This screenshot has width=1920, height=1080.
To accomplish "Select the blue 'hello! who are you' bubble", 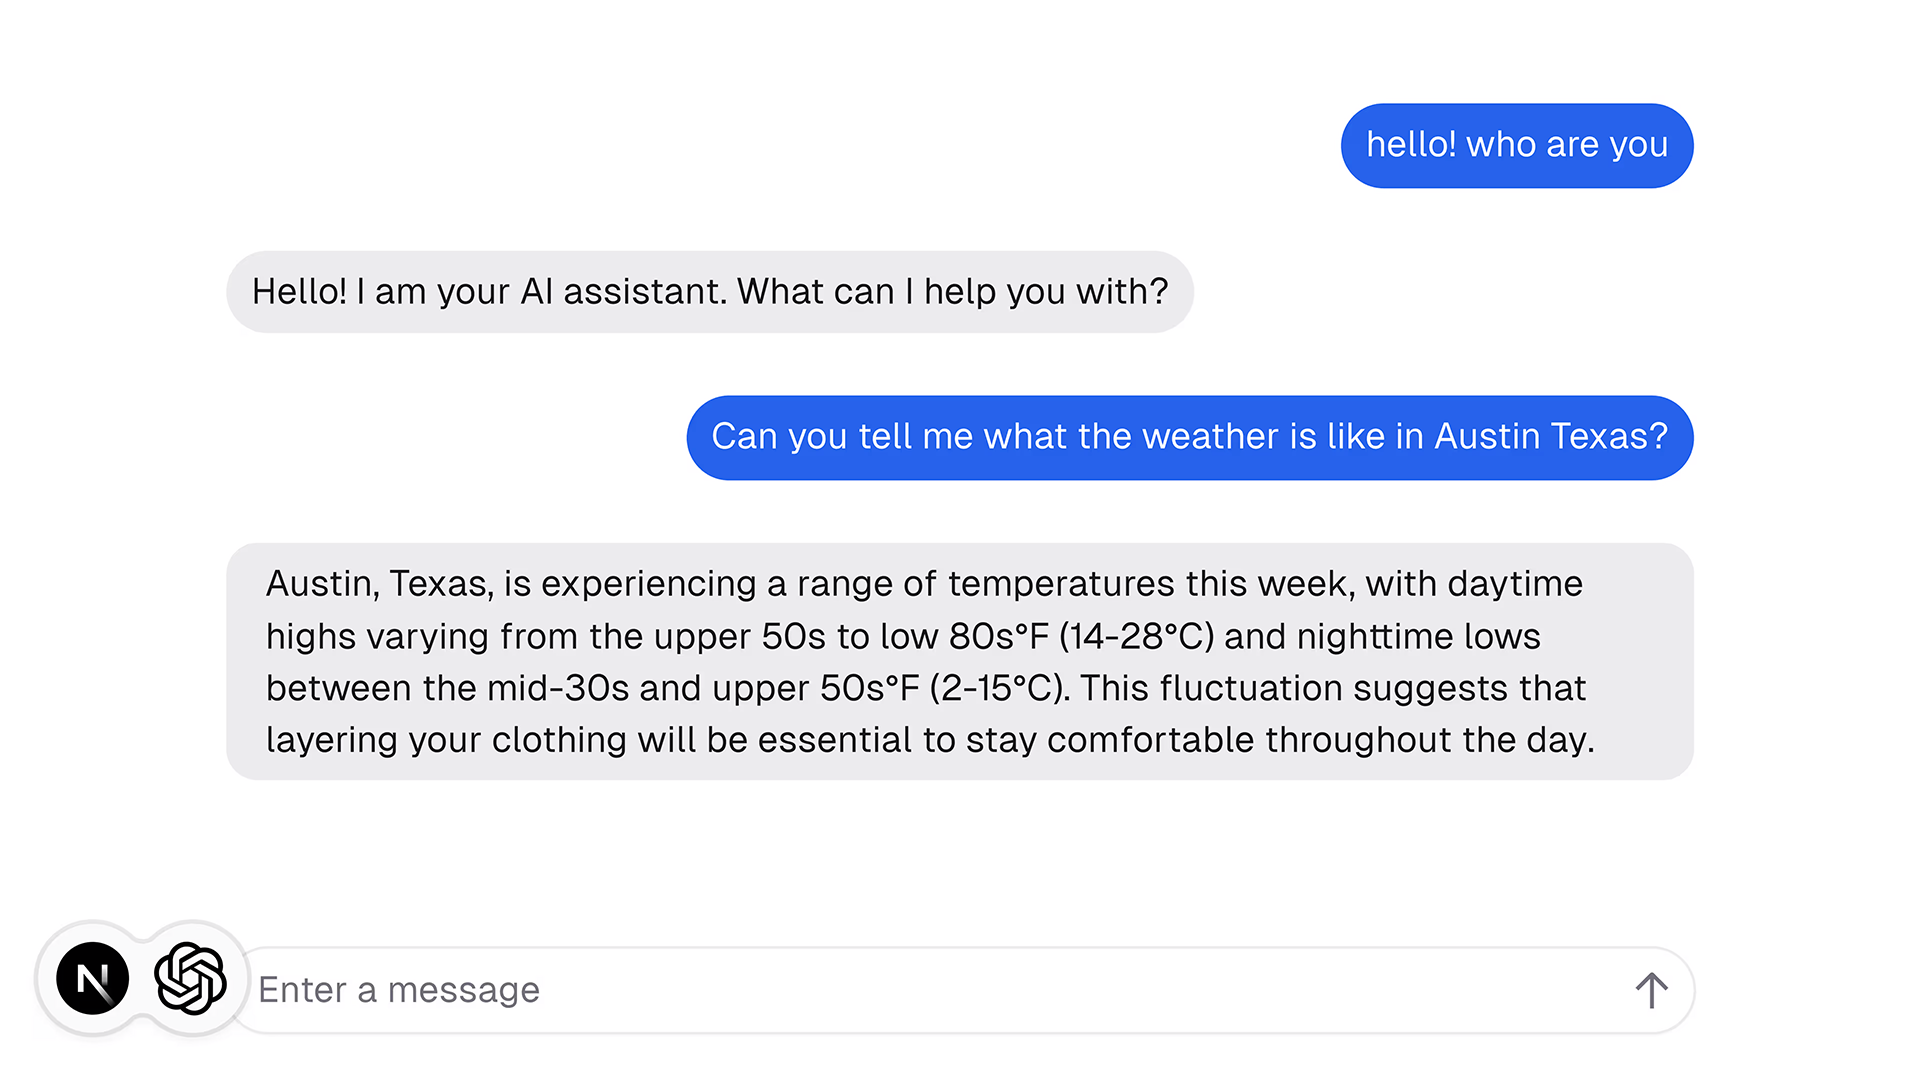I will pos(1516,145).
